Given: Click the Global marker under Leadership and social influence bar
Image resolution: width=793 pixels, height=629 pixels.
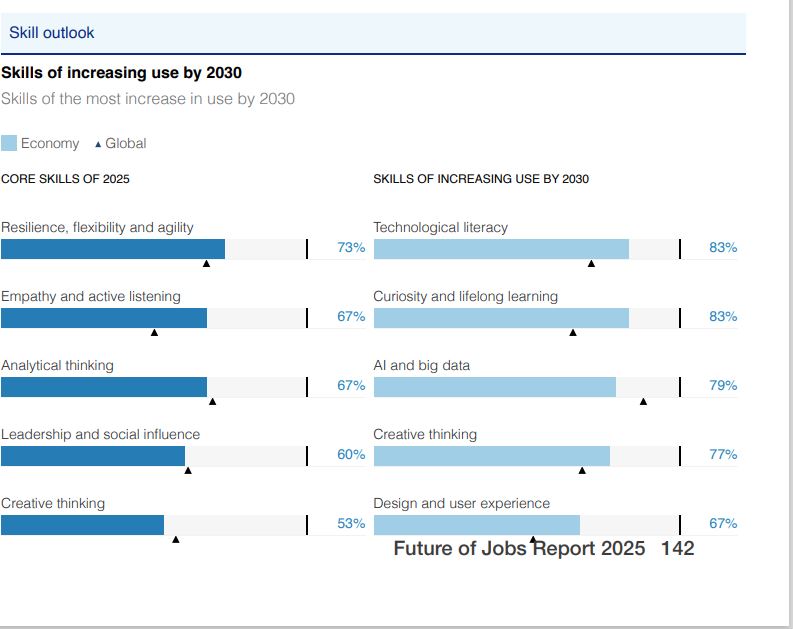Looking at the screenshot, I should 188,470.
